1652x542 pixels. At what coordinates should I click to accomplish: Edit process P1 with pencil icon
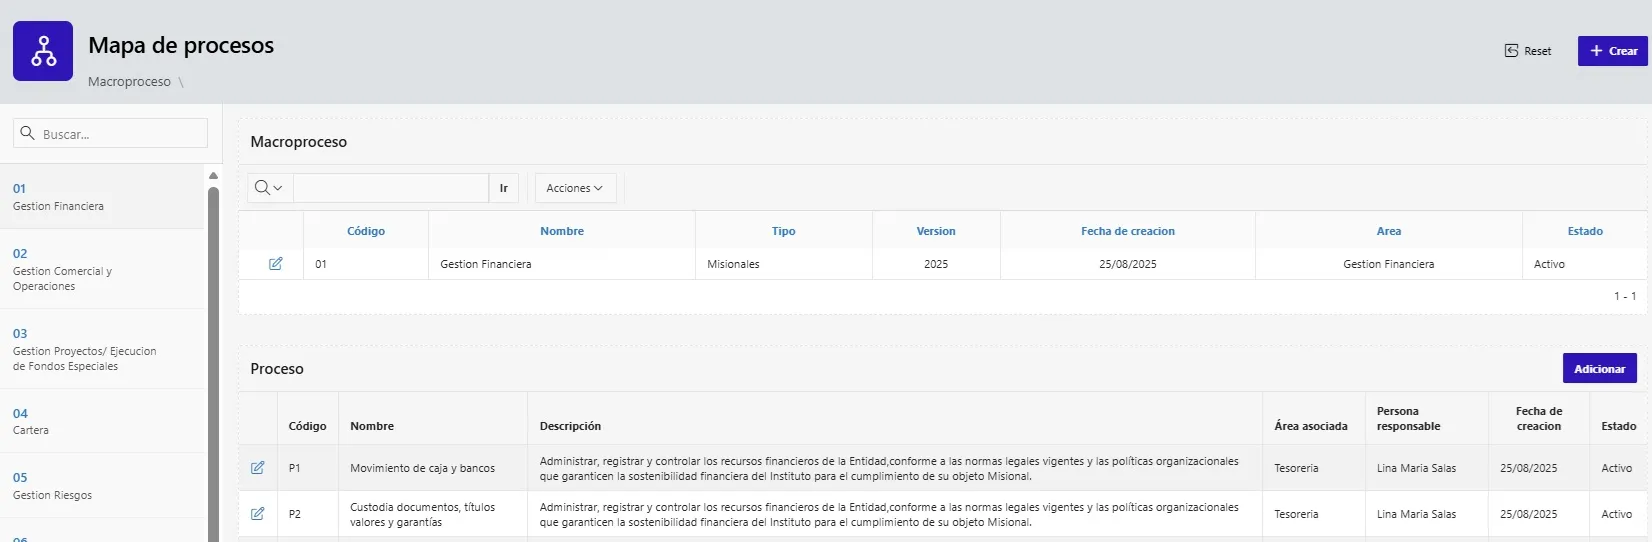258,468
